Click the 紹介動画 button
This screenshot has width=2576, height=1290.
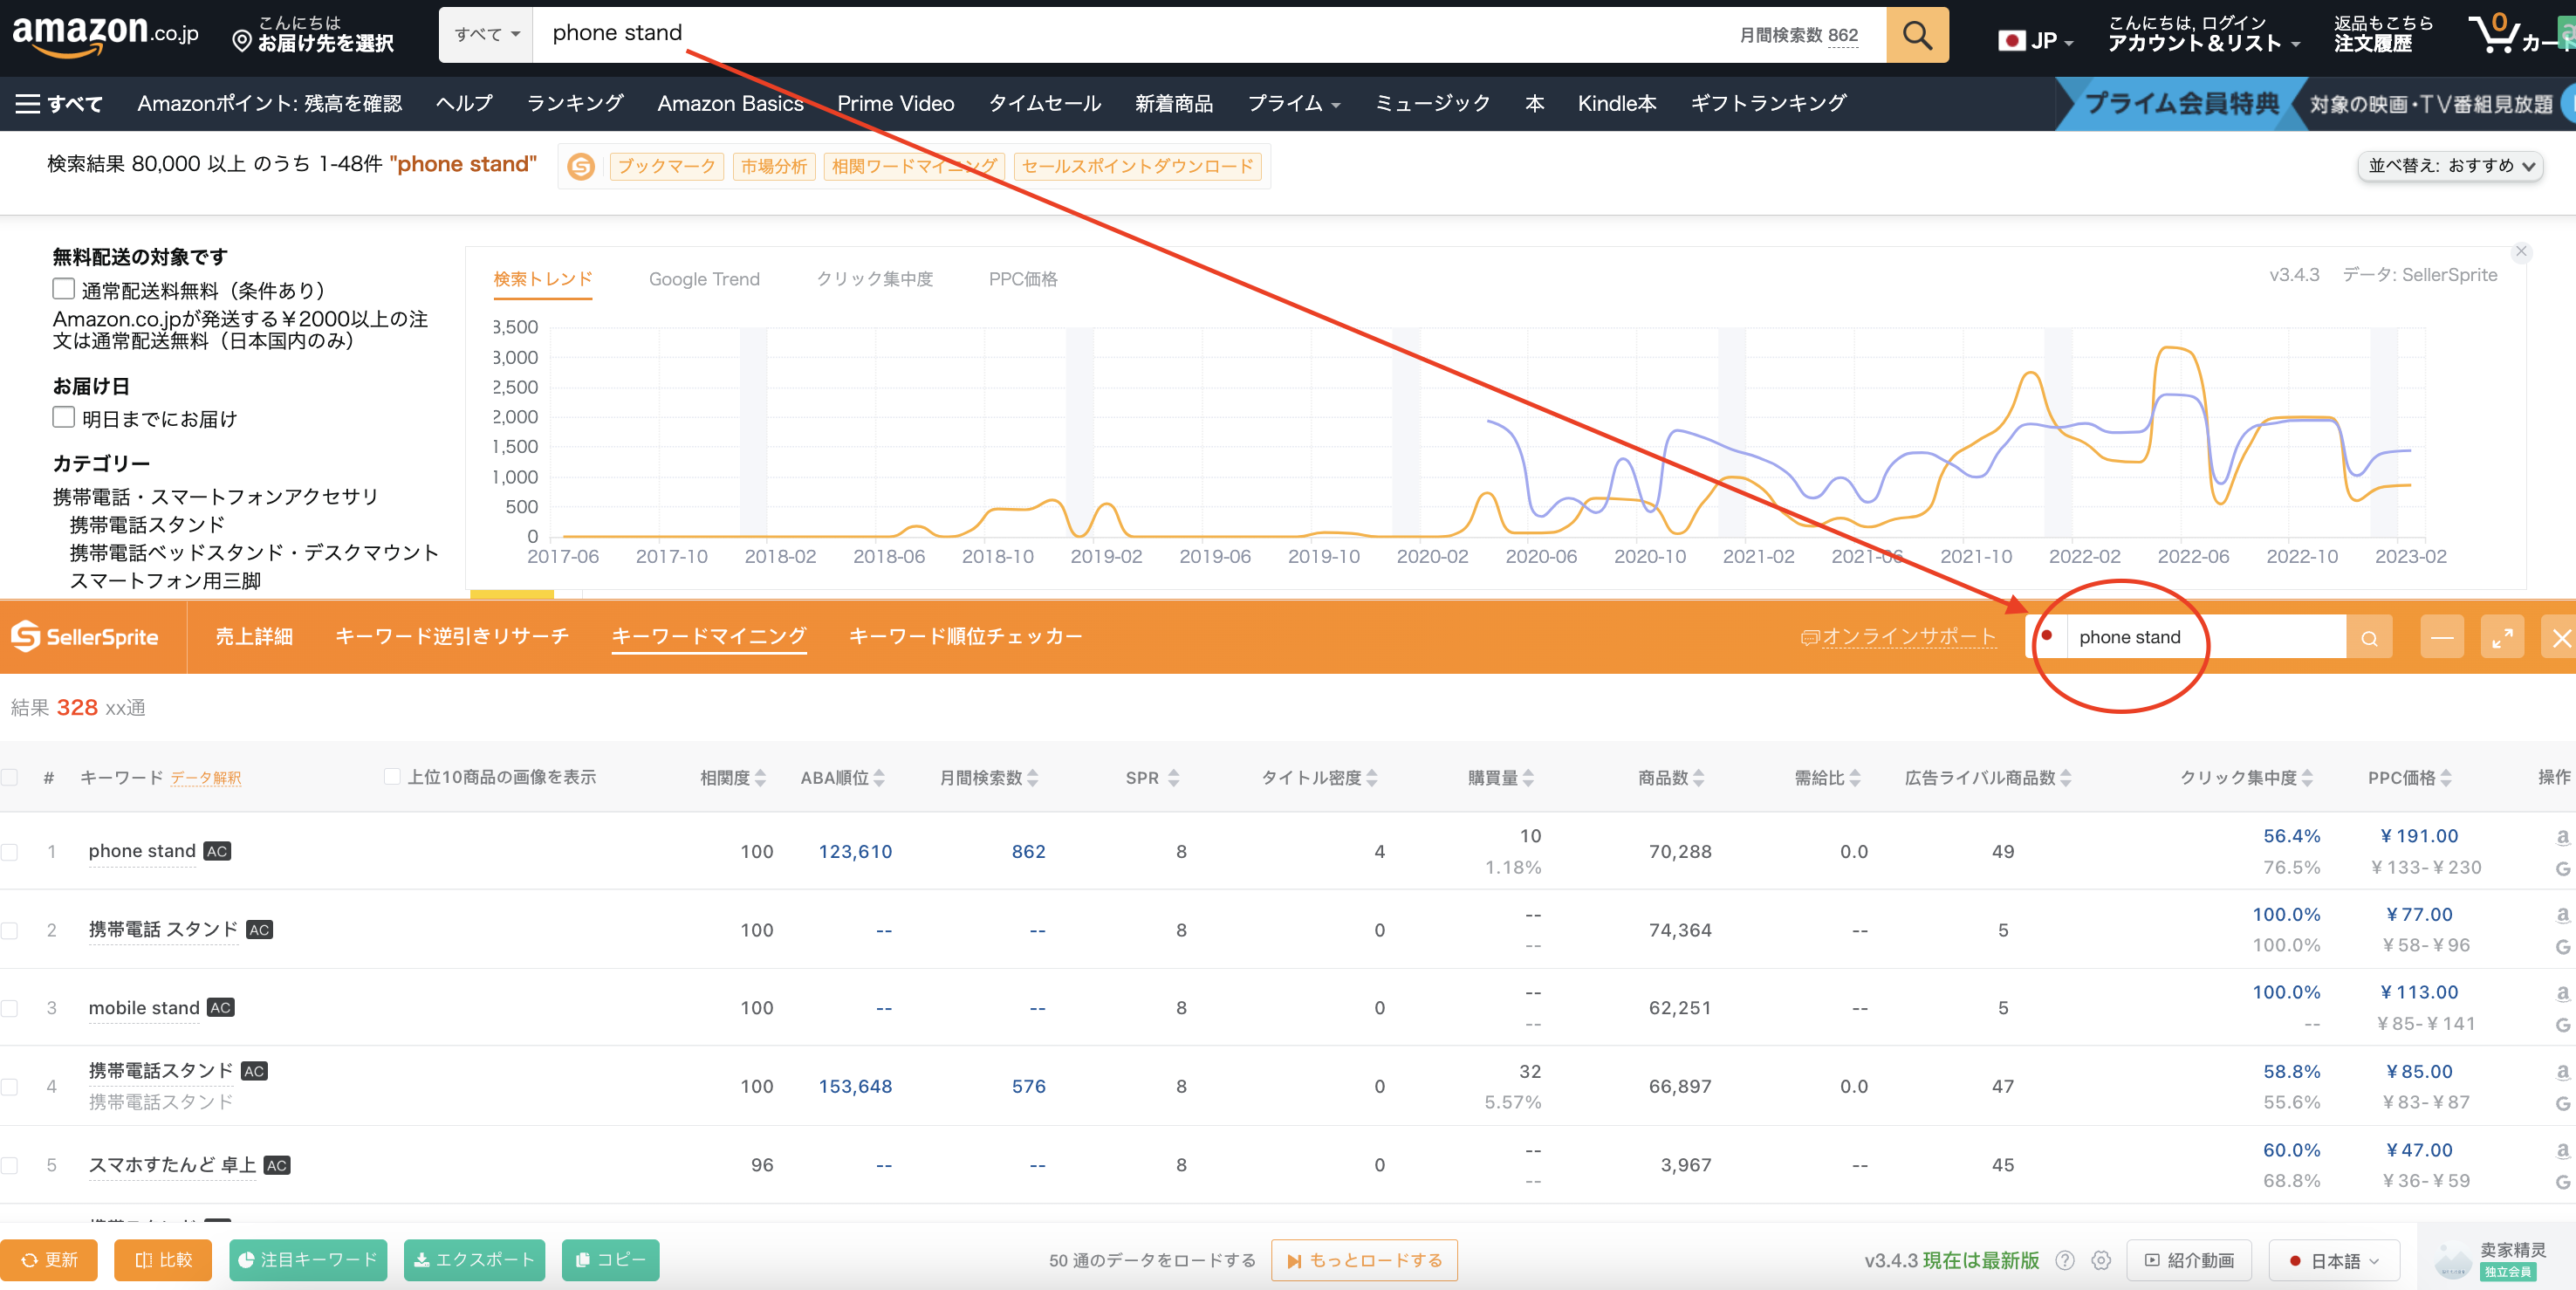pos(2189,1260)
